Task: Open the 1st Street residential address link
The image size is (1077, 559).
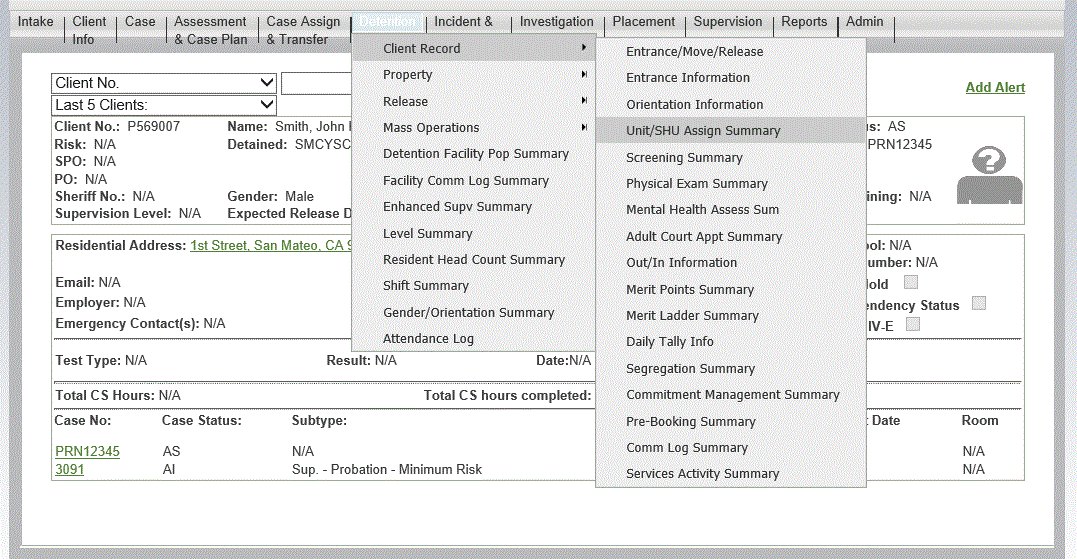Action: (x=271, y=245)
